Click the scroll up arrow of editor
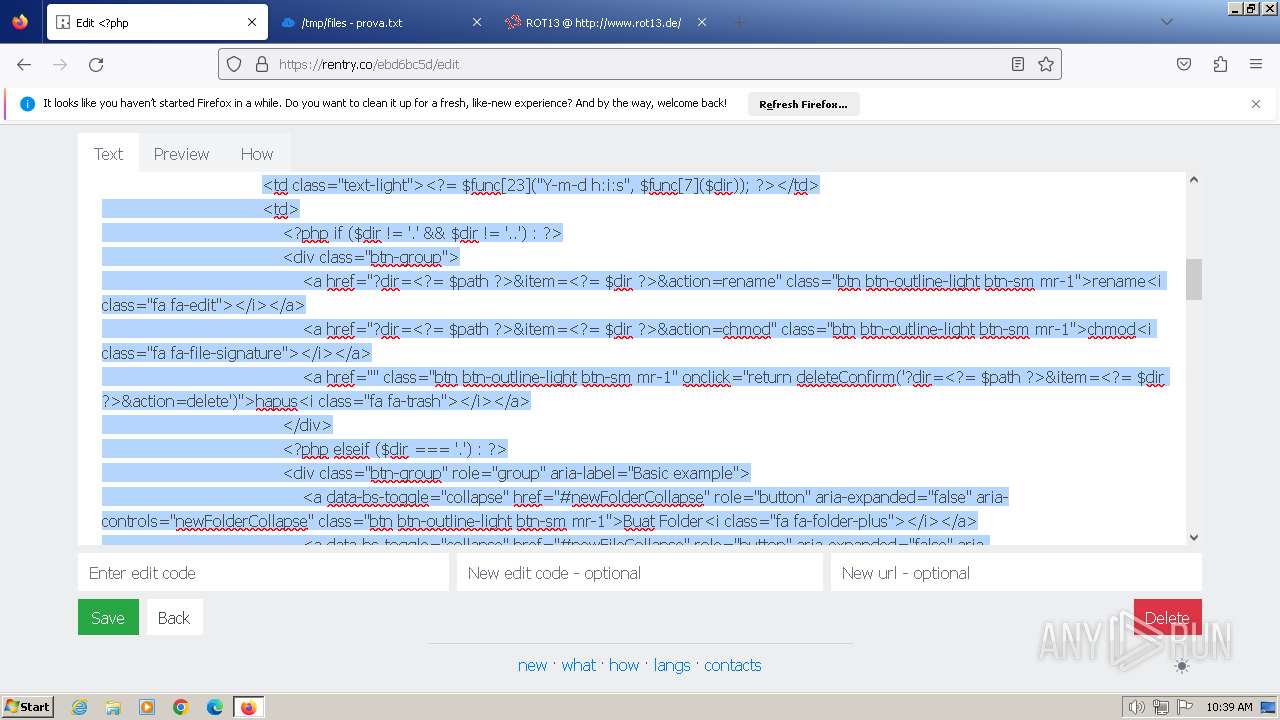 1193,180
